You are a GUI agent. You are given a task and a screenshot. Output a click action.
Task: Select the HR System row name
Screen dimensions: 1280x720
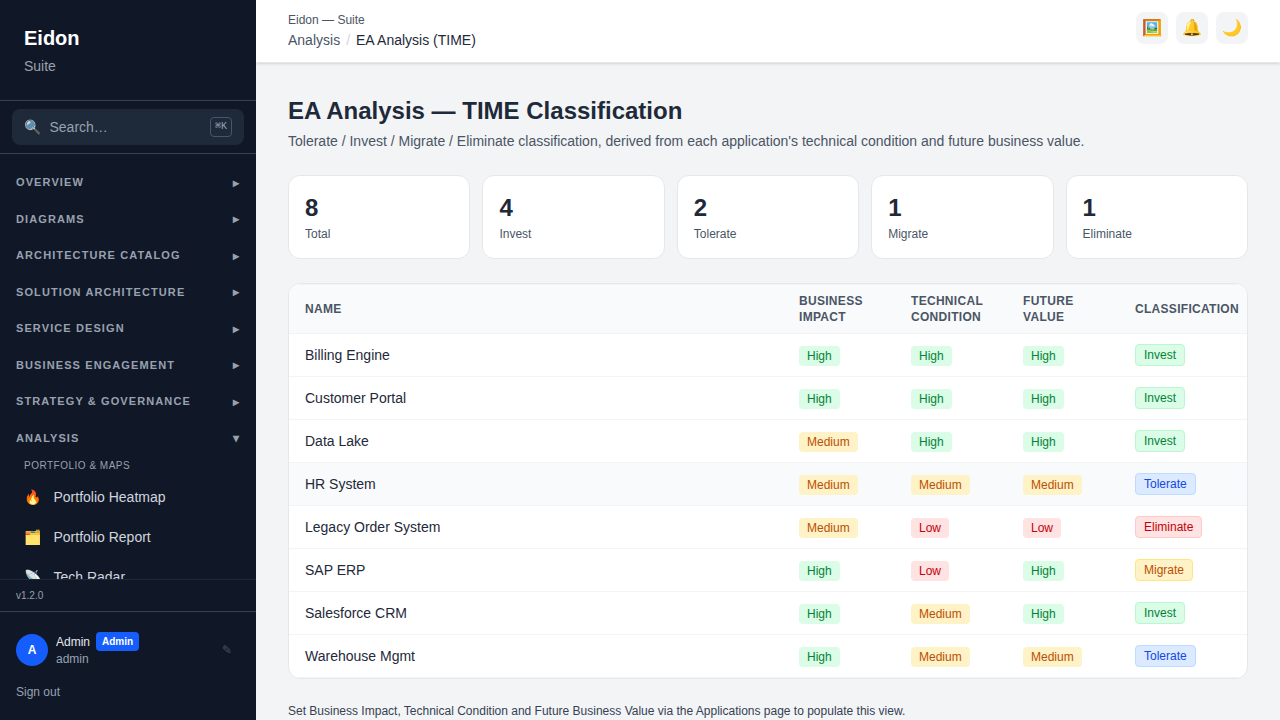(x=340, y=484)
